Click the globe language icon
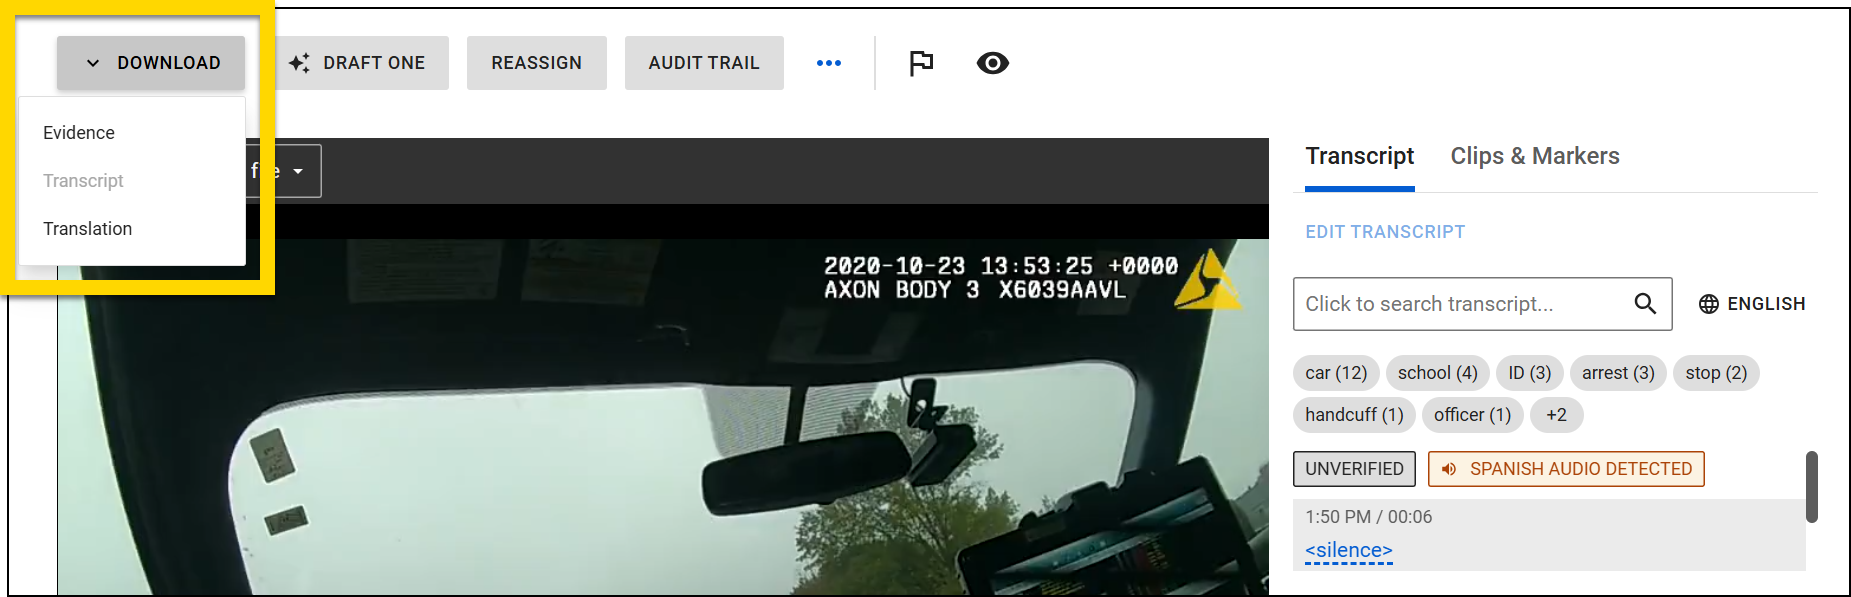This screenshot has height=597, width=1851. tap(1709, 304)
